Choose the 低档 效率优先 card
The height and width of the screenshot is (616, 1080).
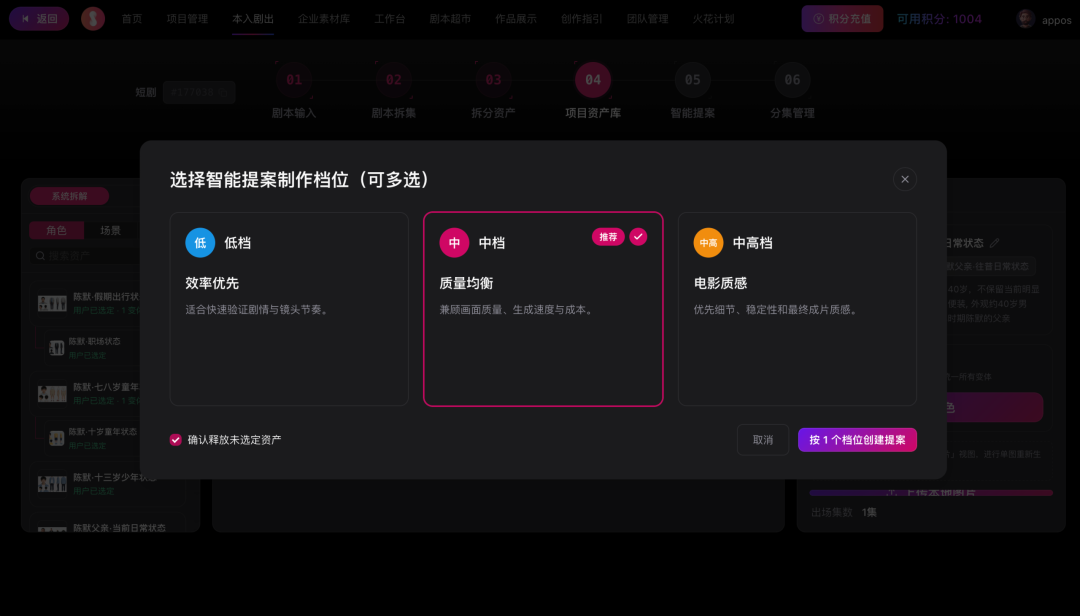point(289,309)
